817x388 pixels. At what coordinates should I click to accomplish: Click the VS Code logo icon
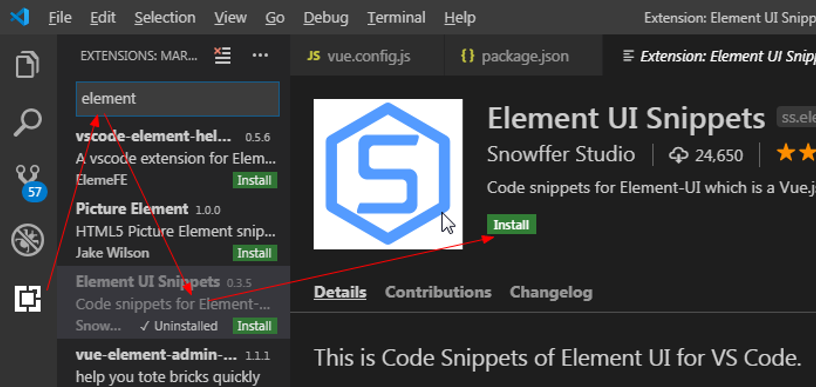click(x=20, y=17)
